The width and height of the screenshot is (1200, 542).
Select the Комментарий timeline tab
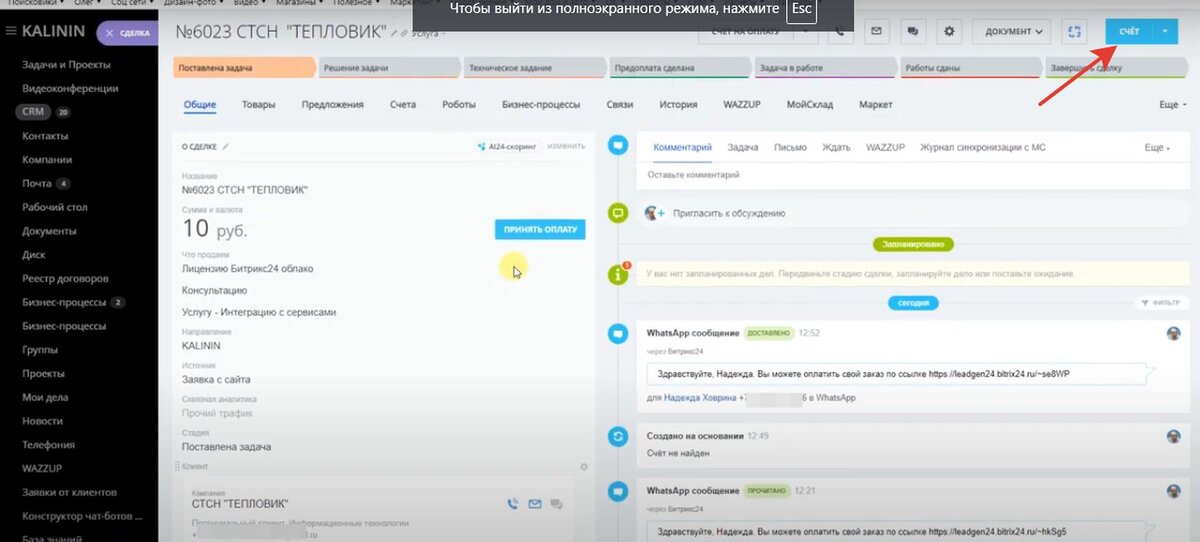[683, 147]
